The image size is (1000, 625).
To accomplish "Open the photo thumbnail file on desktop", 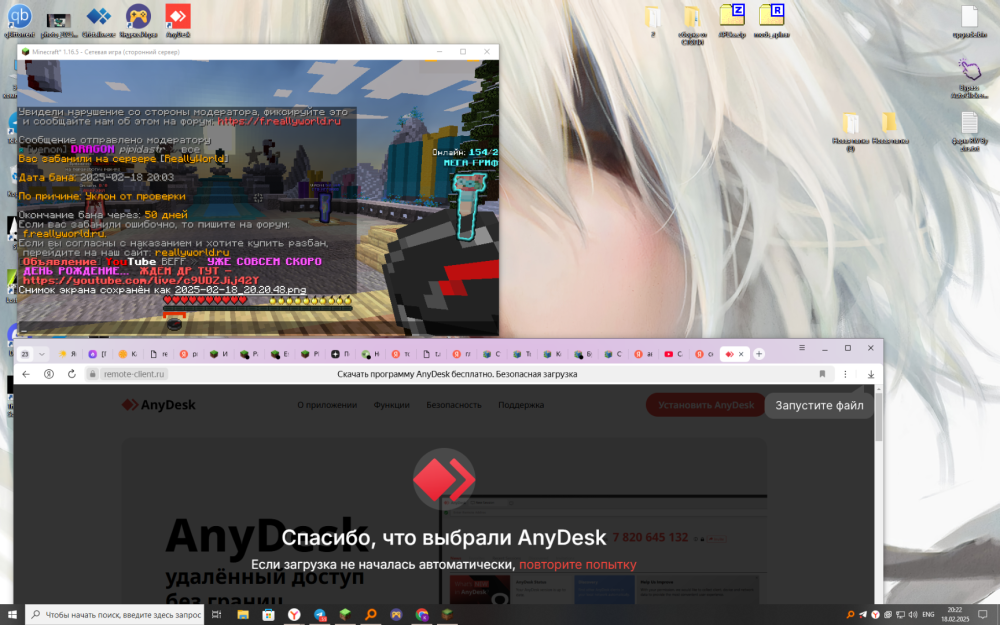I will coord(59,23).
